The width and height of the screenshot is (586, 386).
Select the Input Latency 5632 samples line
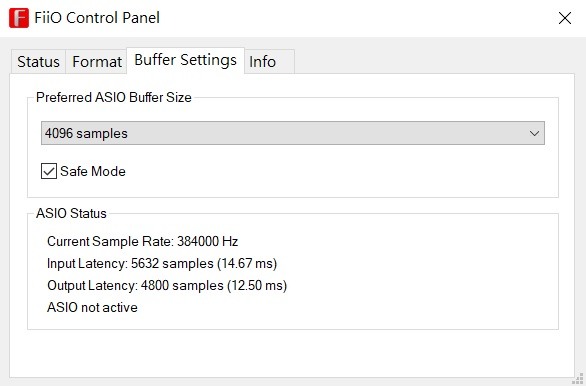tap(162, 263)
